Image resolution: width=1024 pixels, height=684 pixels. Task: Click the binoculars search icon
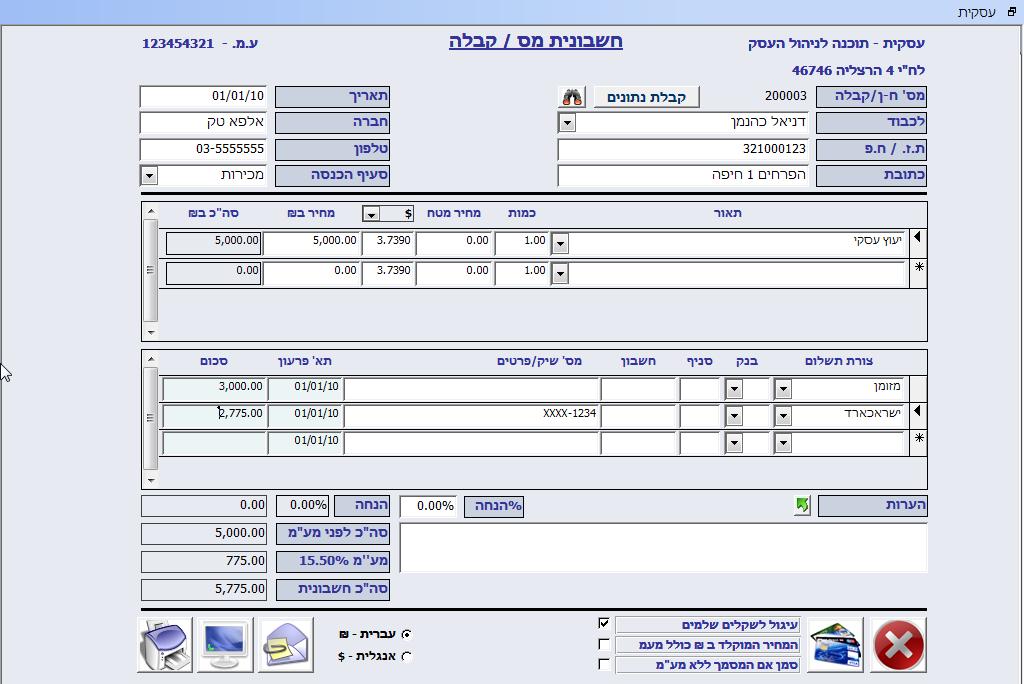[572, 97]
